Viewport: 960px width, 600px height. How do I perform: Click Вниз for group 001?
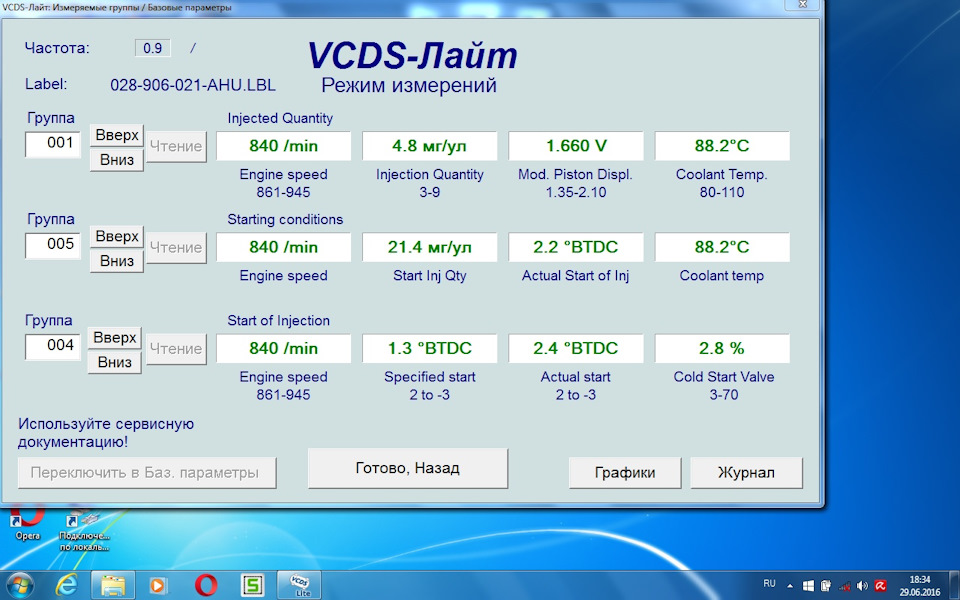[x=117, y=160]
